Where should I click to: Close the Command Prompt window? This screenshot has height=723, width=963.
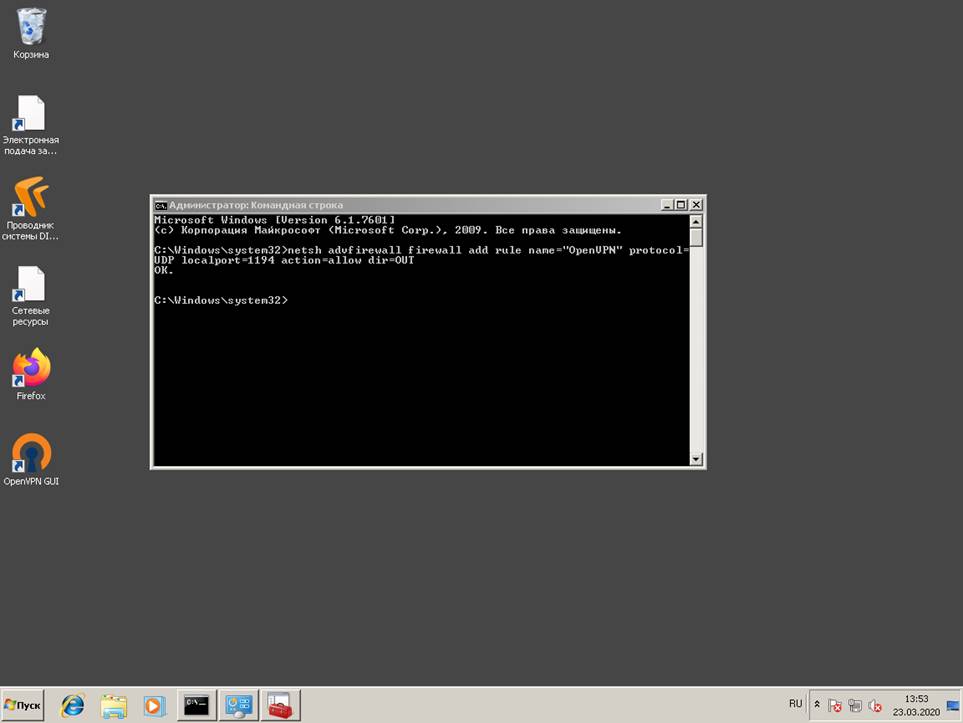pos(696,205)
